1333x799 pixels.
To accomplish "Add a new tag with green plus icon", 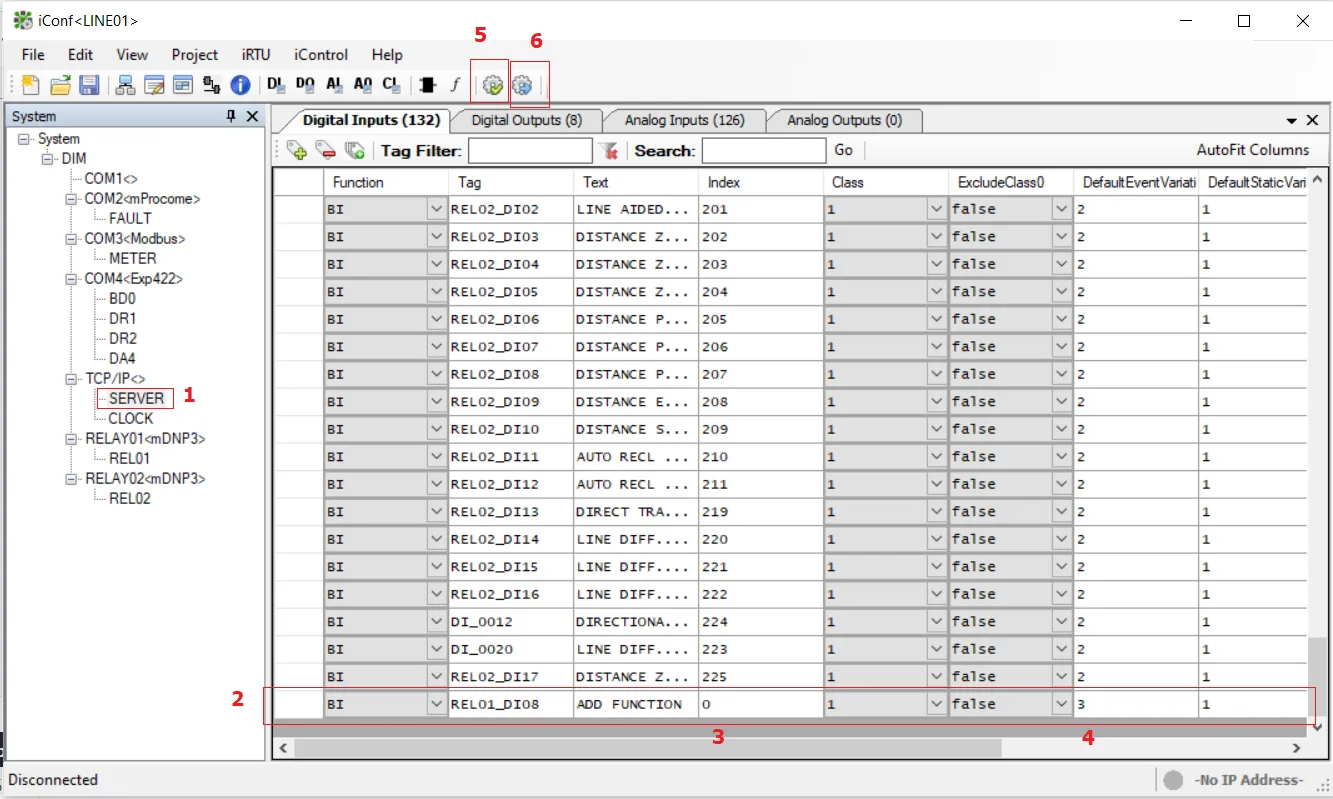I will pyautogui.click(x=297, y=150).
